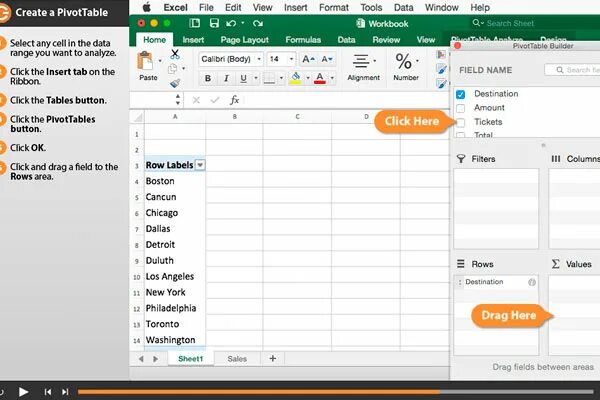The height and width of the screenshot is (400, 600).
Task: Go to next sheet arrow
Action: pyautogui.click(x=155, y=359)
